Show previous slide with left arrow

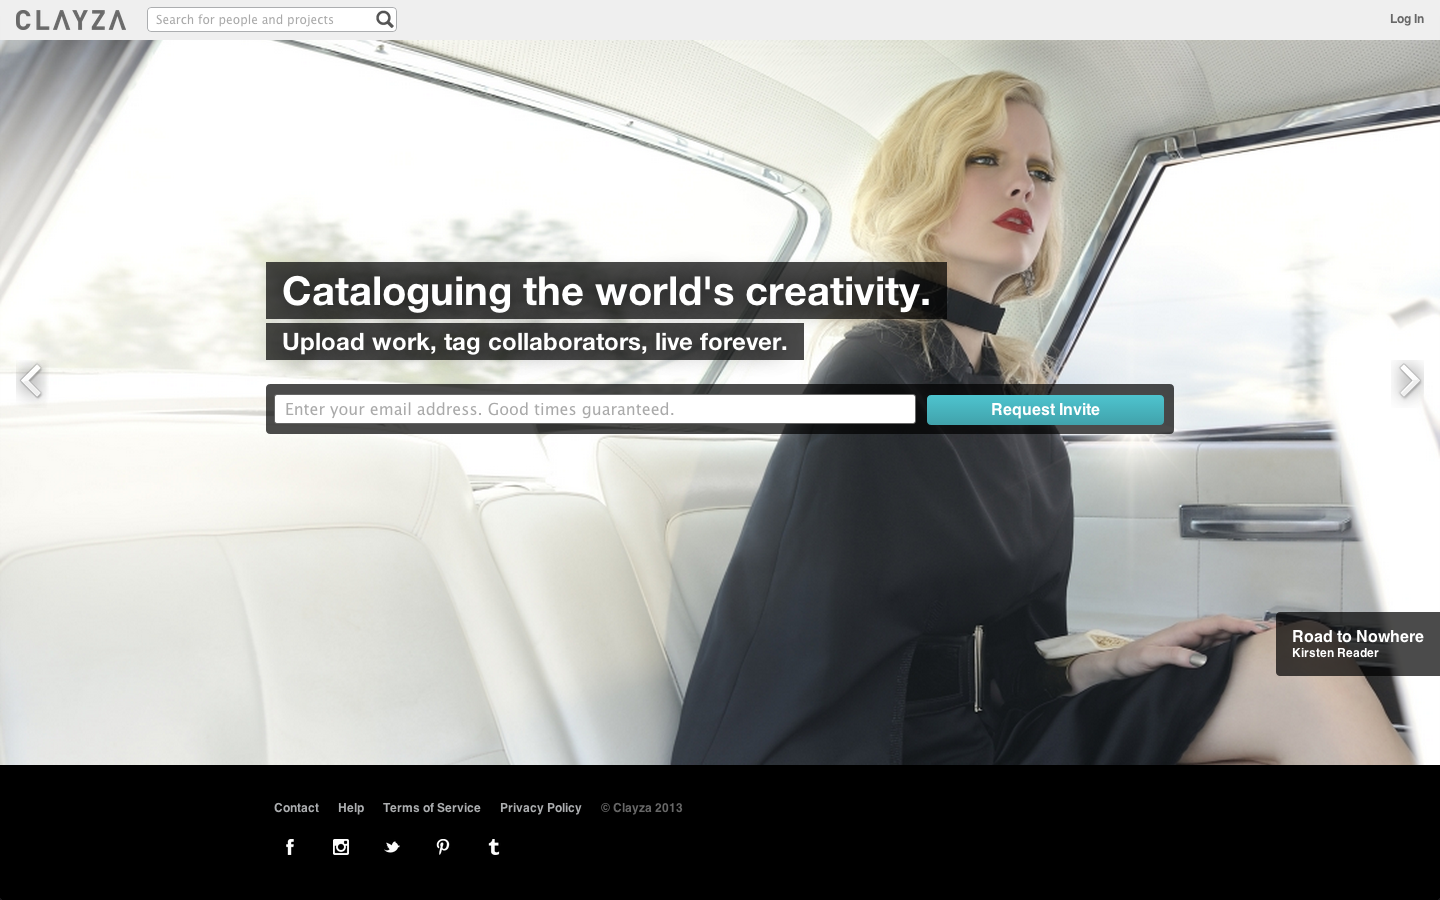click(x=31, y=381)
